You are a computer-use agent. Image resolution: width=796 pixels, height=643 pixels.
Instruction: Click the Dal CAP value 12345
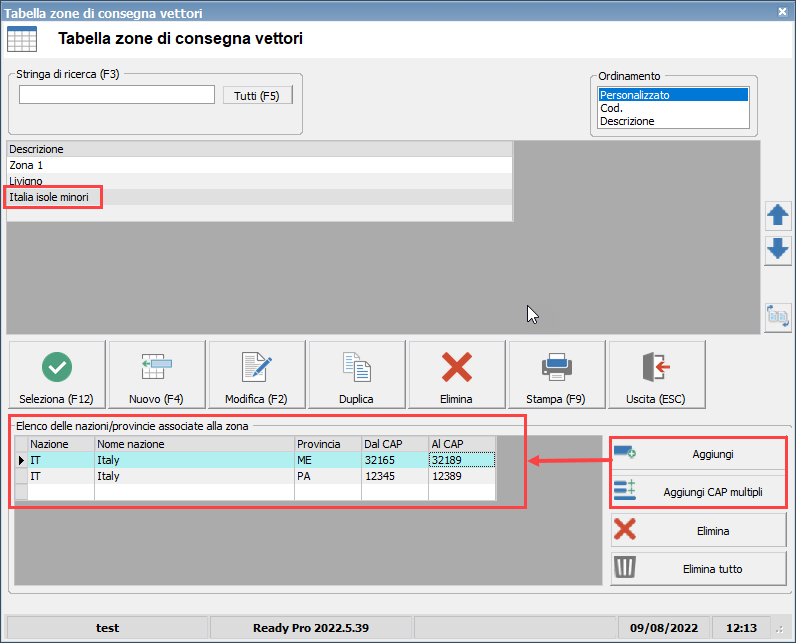tap(395, 476)
